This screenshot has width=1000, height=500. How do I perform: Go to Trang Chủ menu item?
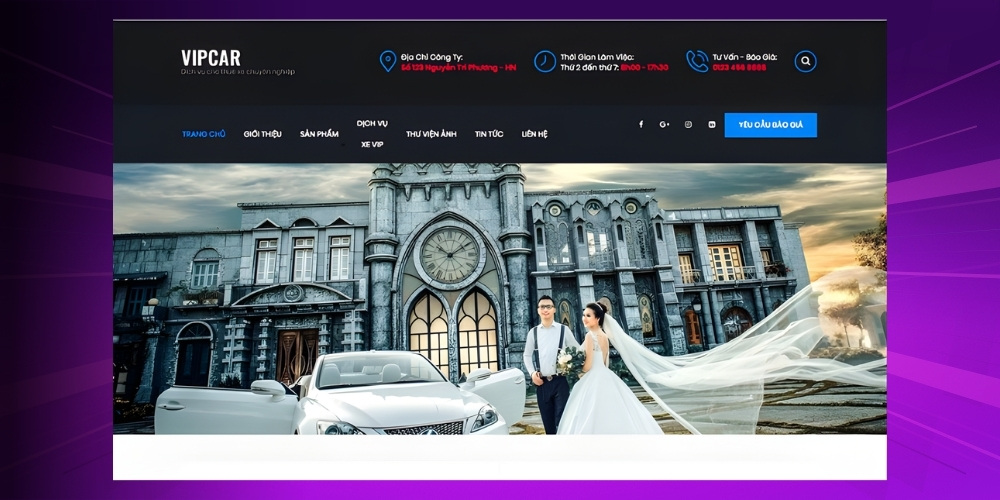[x=204, y=134]
